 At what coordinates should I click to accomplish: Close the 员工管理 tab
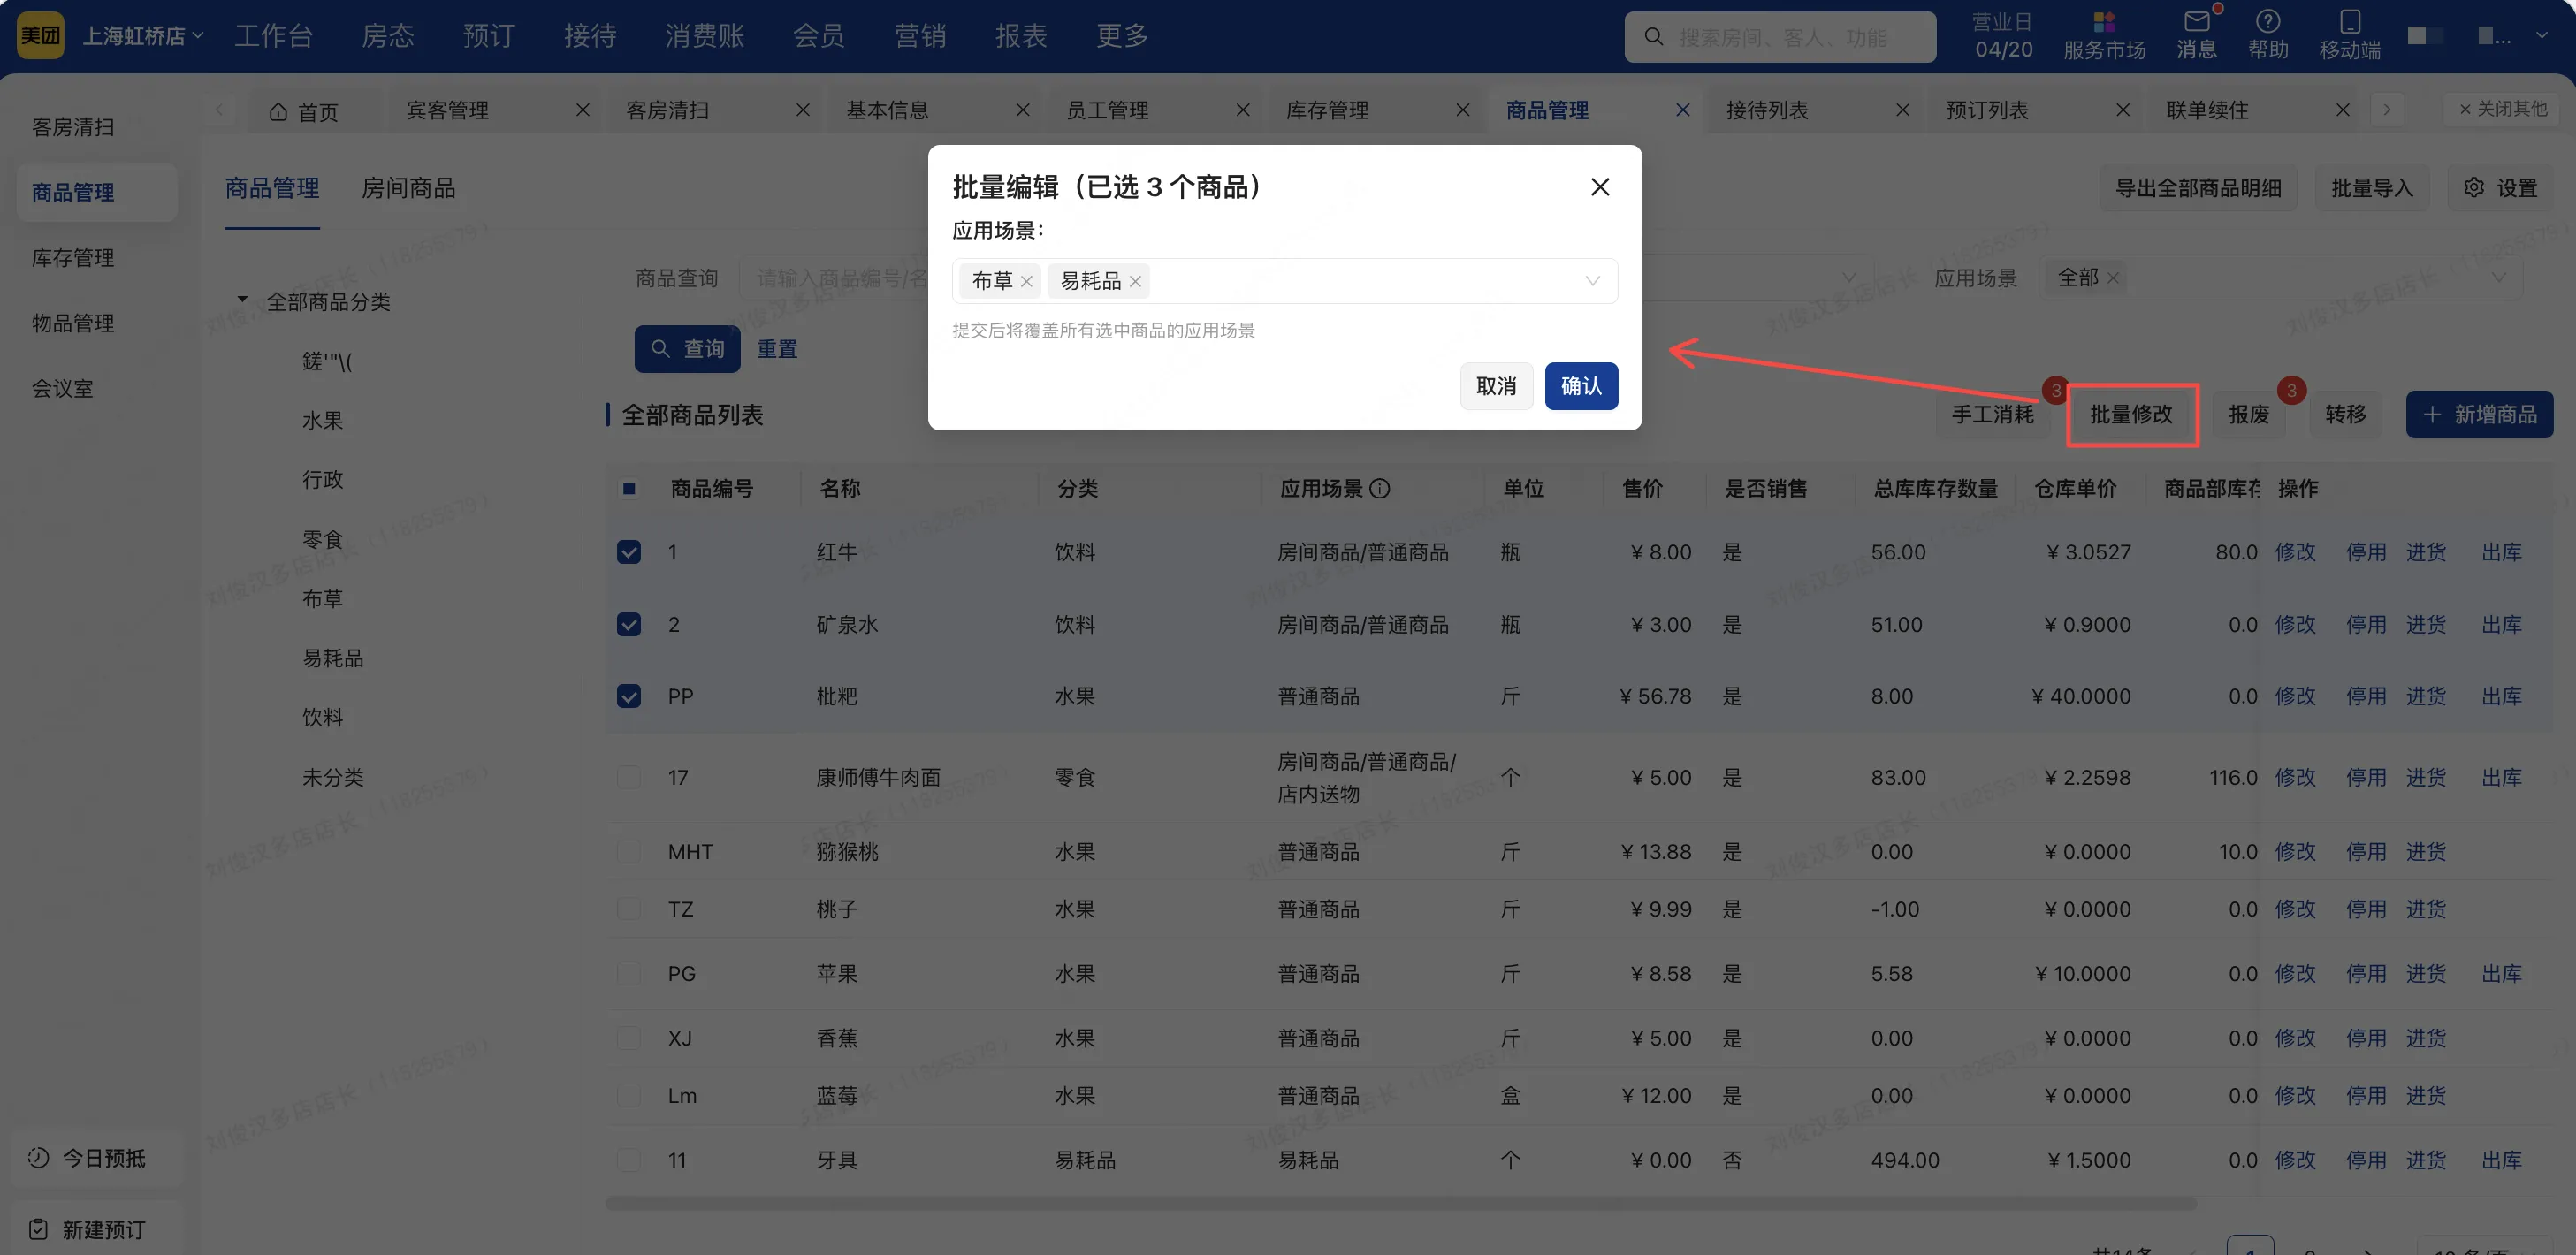click(x=1243, y=110)
